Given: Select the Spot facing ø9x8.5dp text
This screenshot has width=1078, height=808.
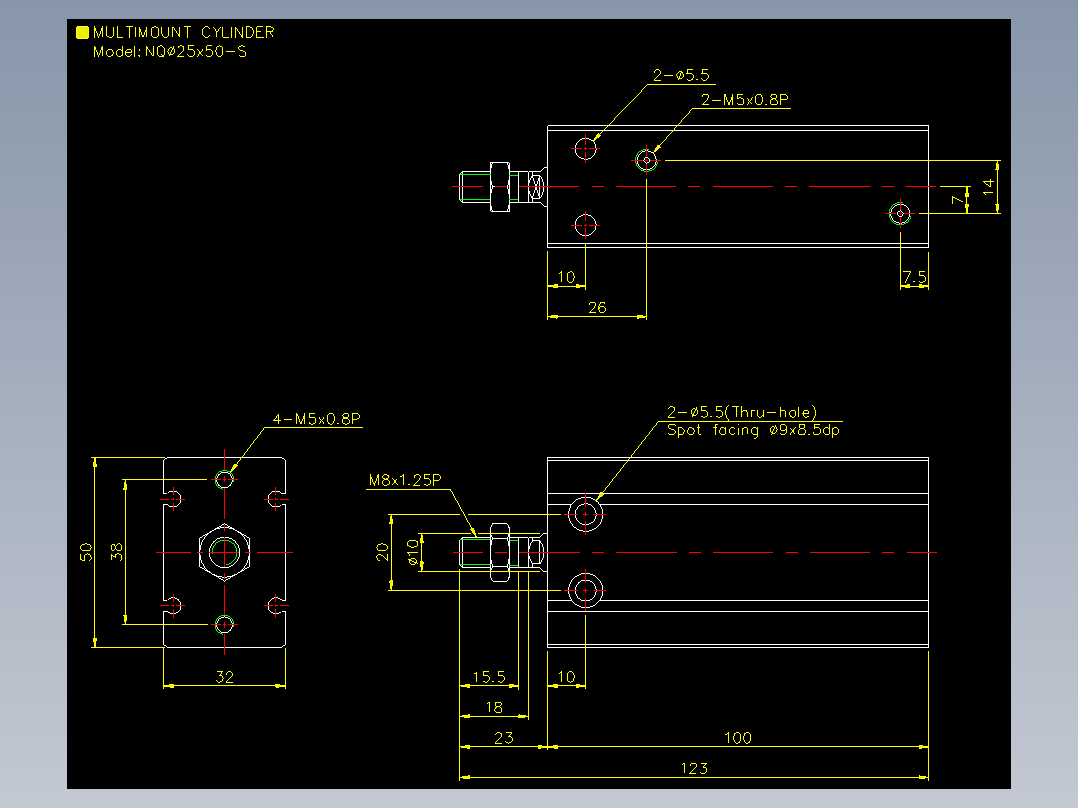Looking at the screenshot, I should 753,430.
